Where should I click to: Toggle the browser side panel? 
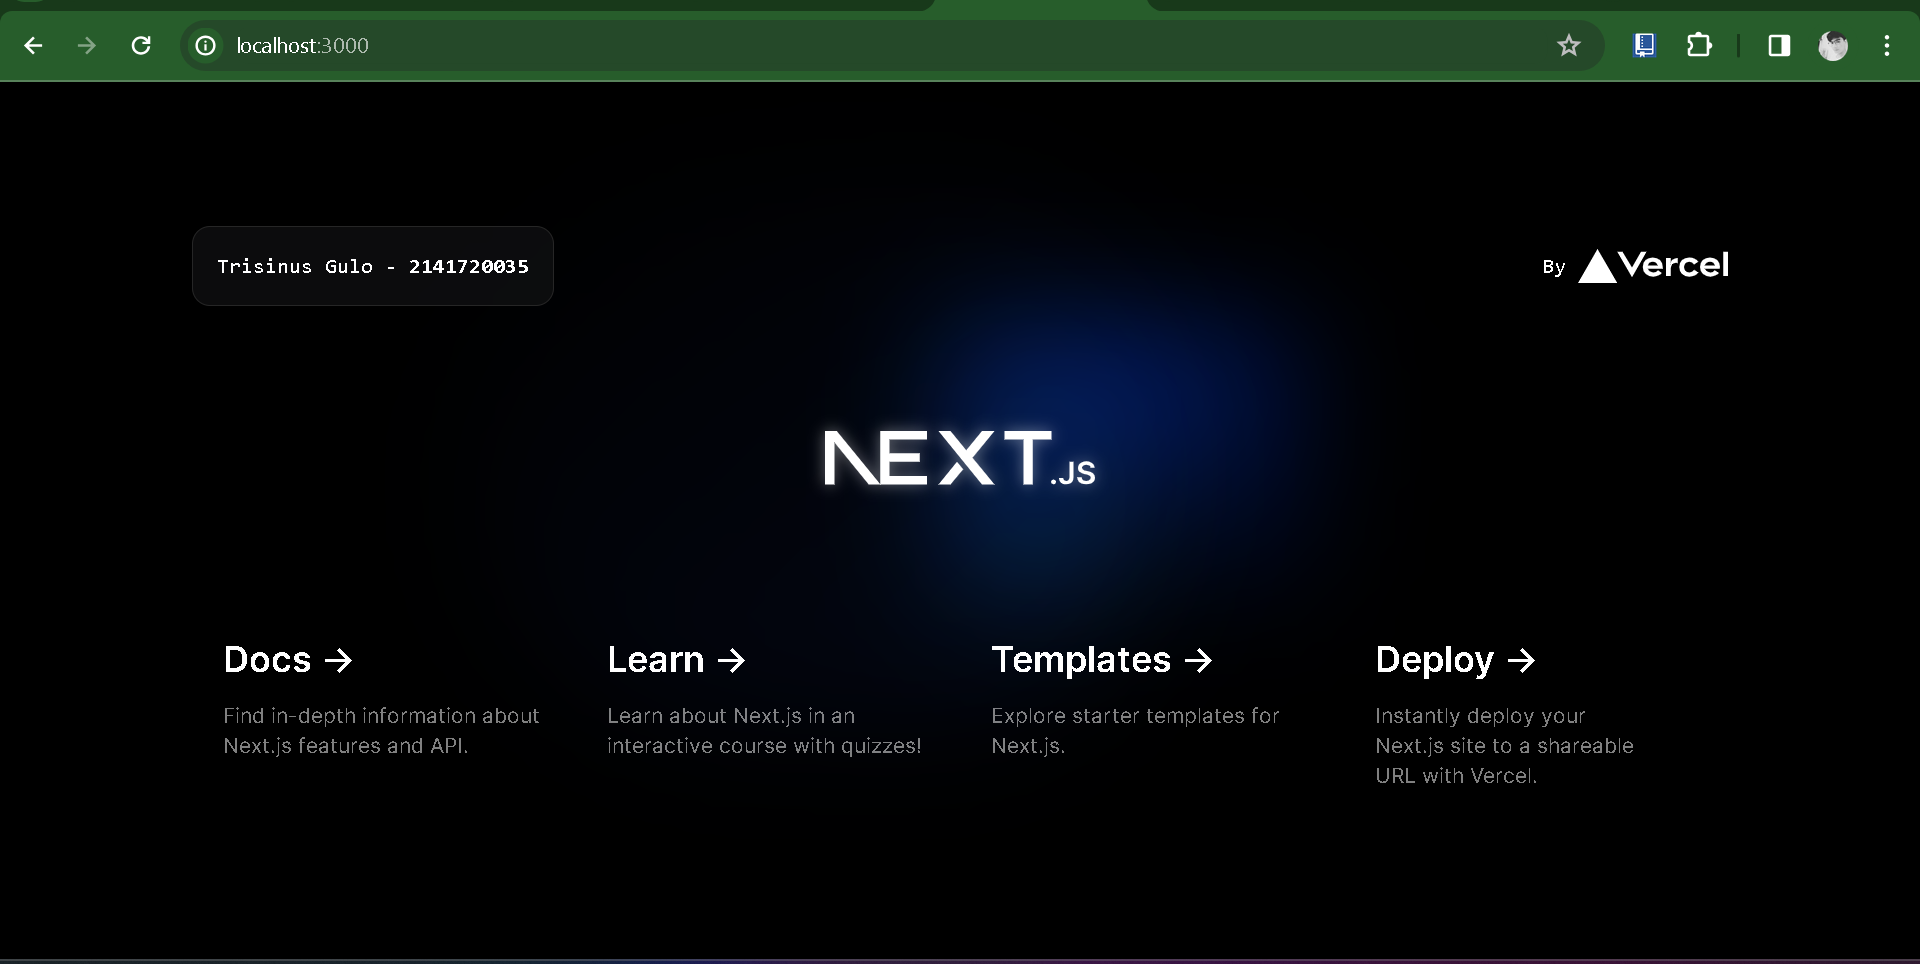tap(1779, 45)
